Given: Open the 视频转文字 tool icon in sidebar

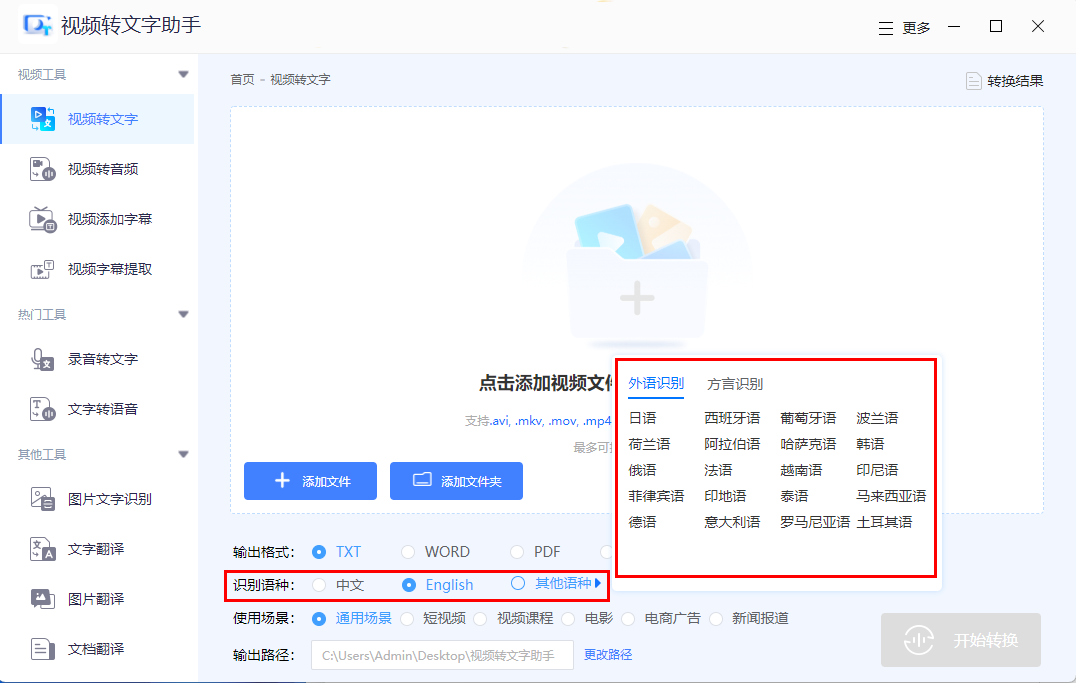Looking at the screenshot, I should [43, 119].
